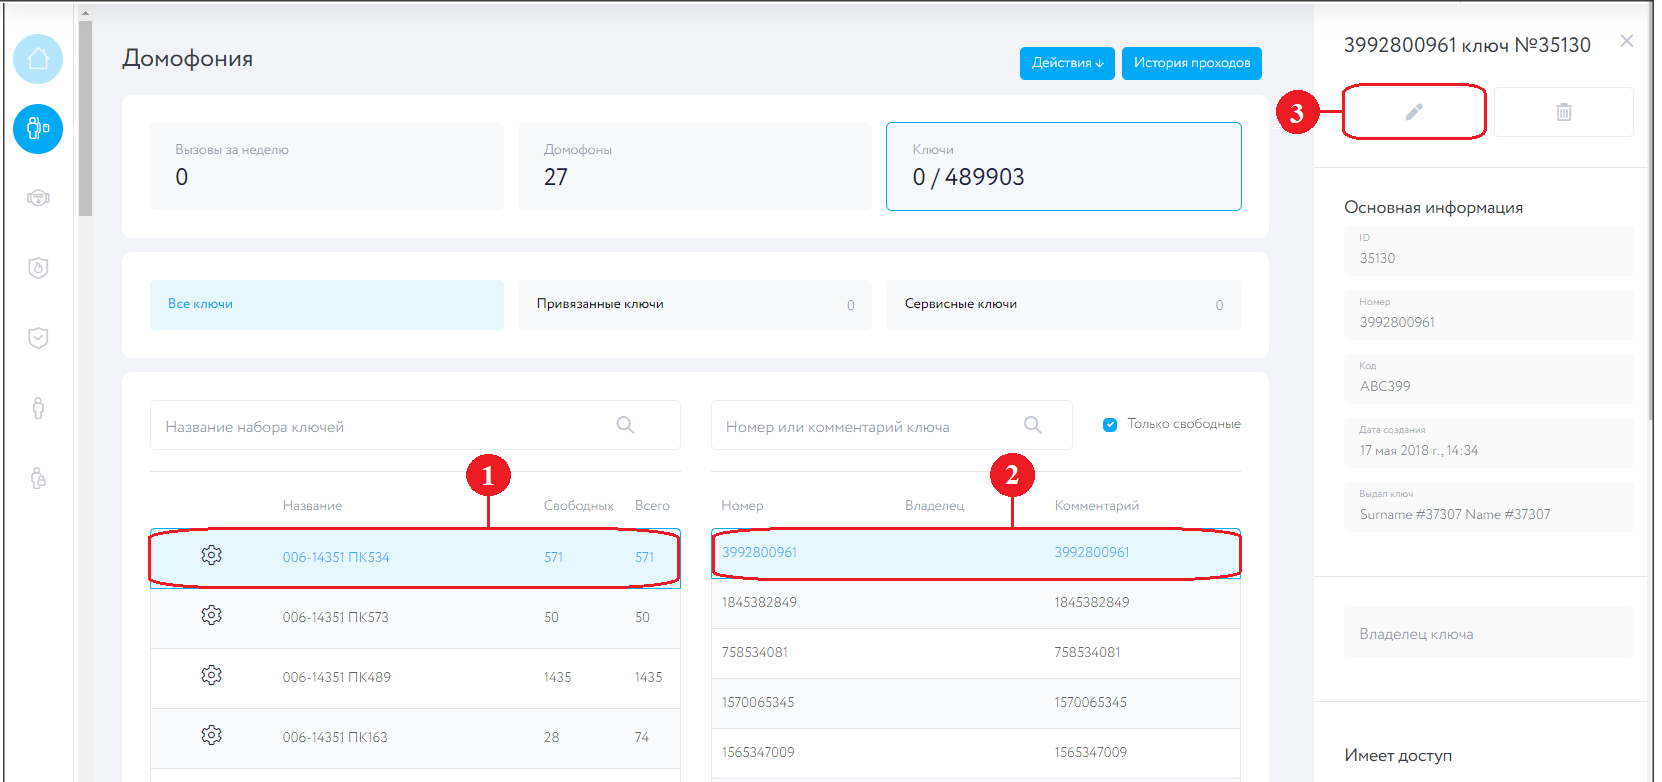Open the Действия dropdown menu

[1067, 63]
